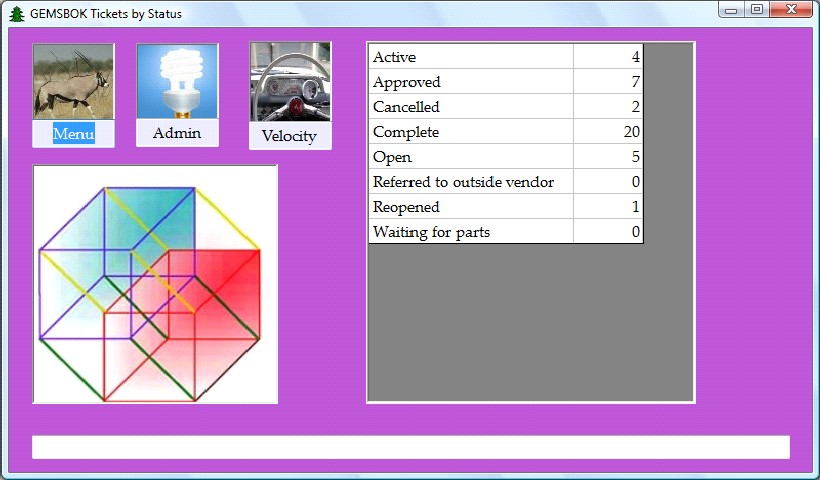Click the green tree icon in title bar
The image size is (820, 480).
[17, 14]
